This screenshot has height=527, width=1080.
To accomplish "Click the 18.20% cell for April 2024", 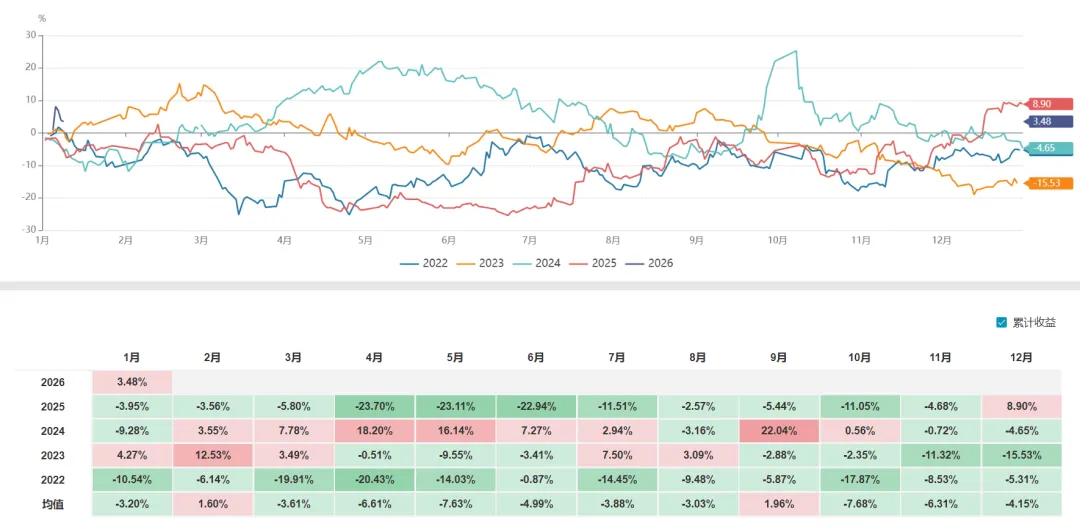I will point(374,431).
